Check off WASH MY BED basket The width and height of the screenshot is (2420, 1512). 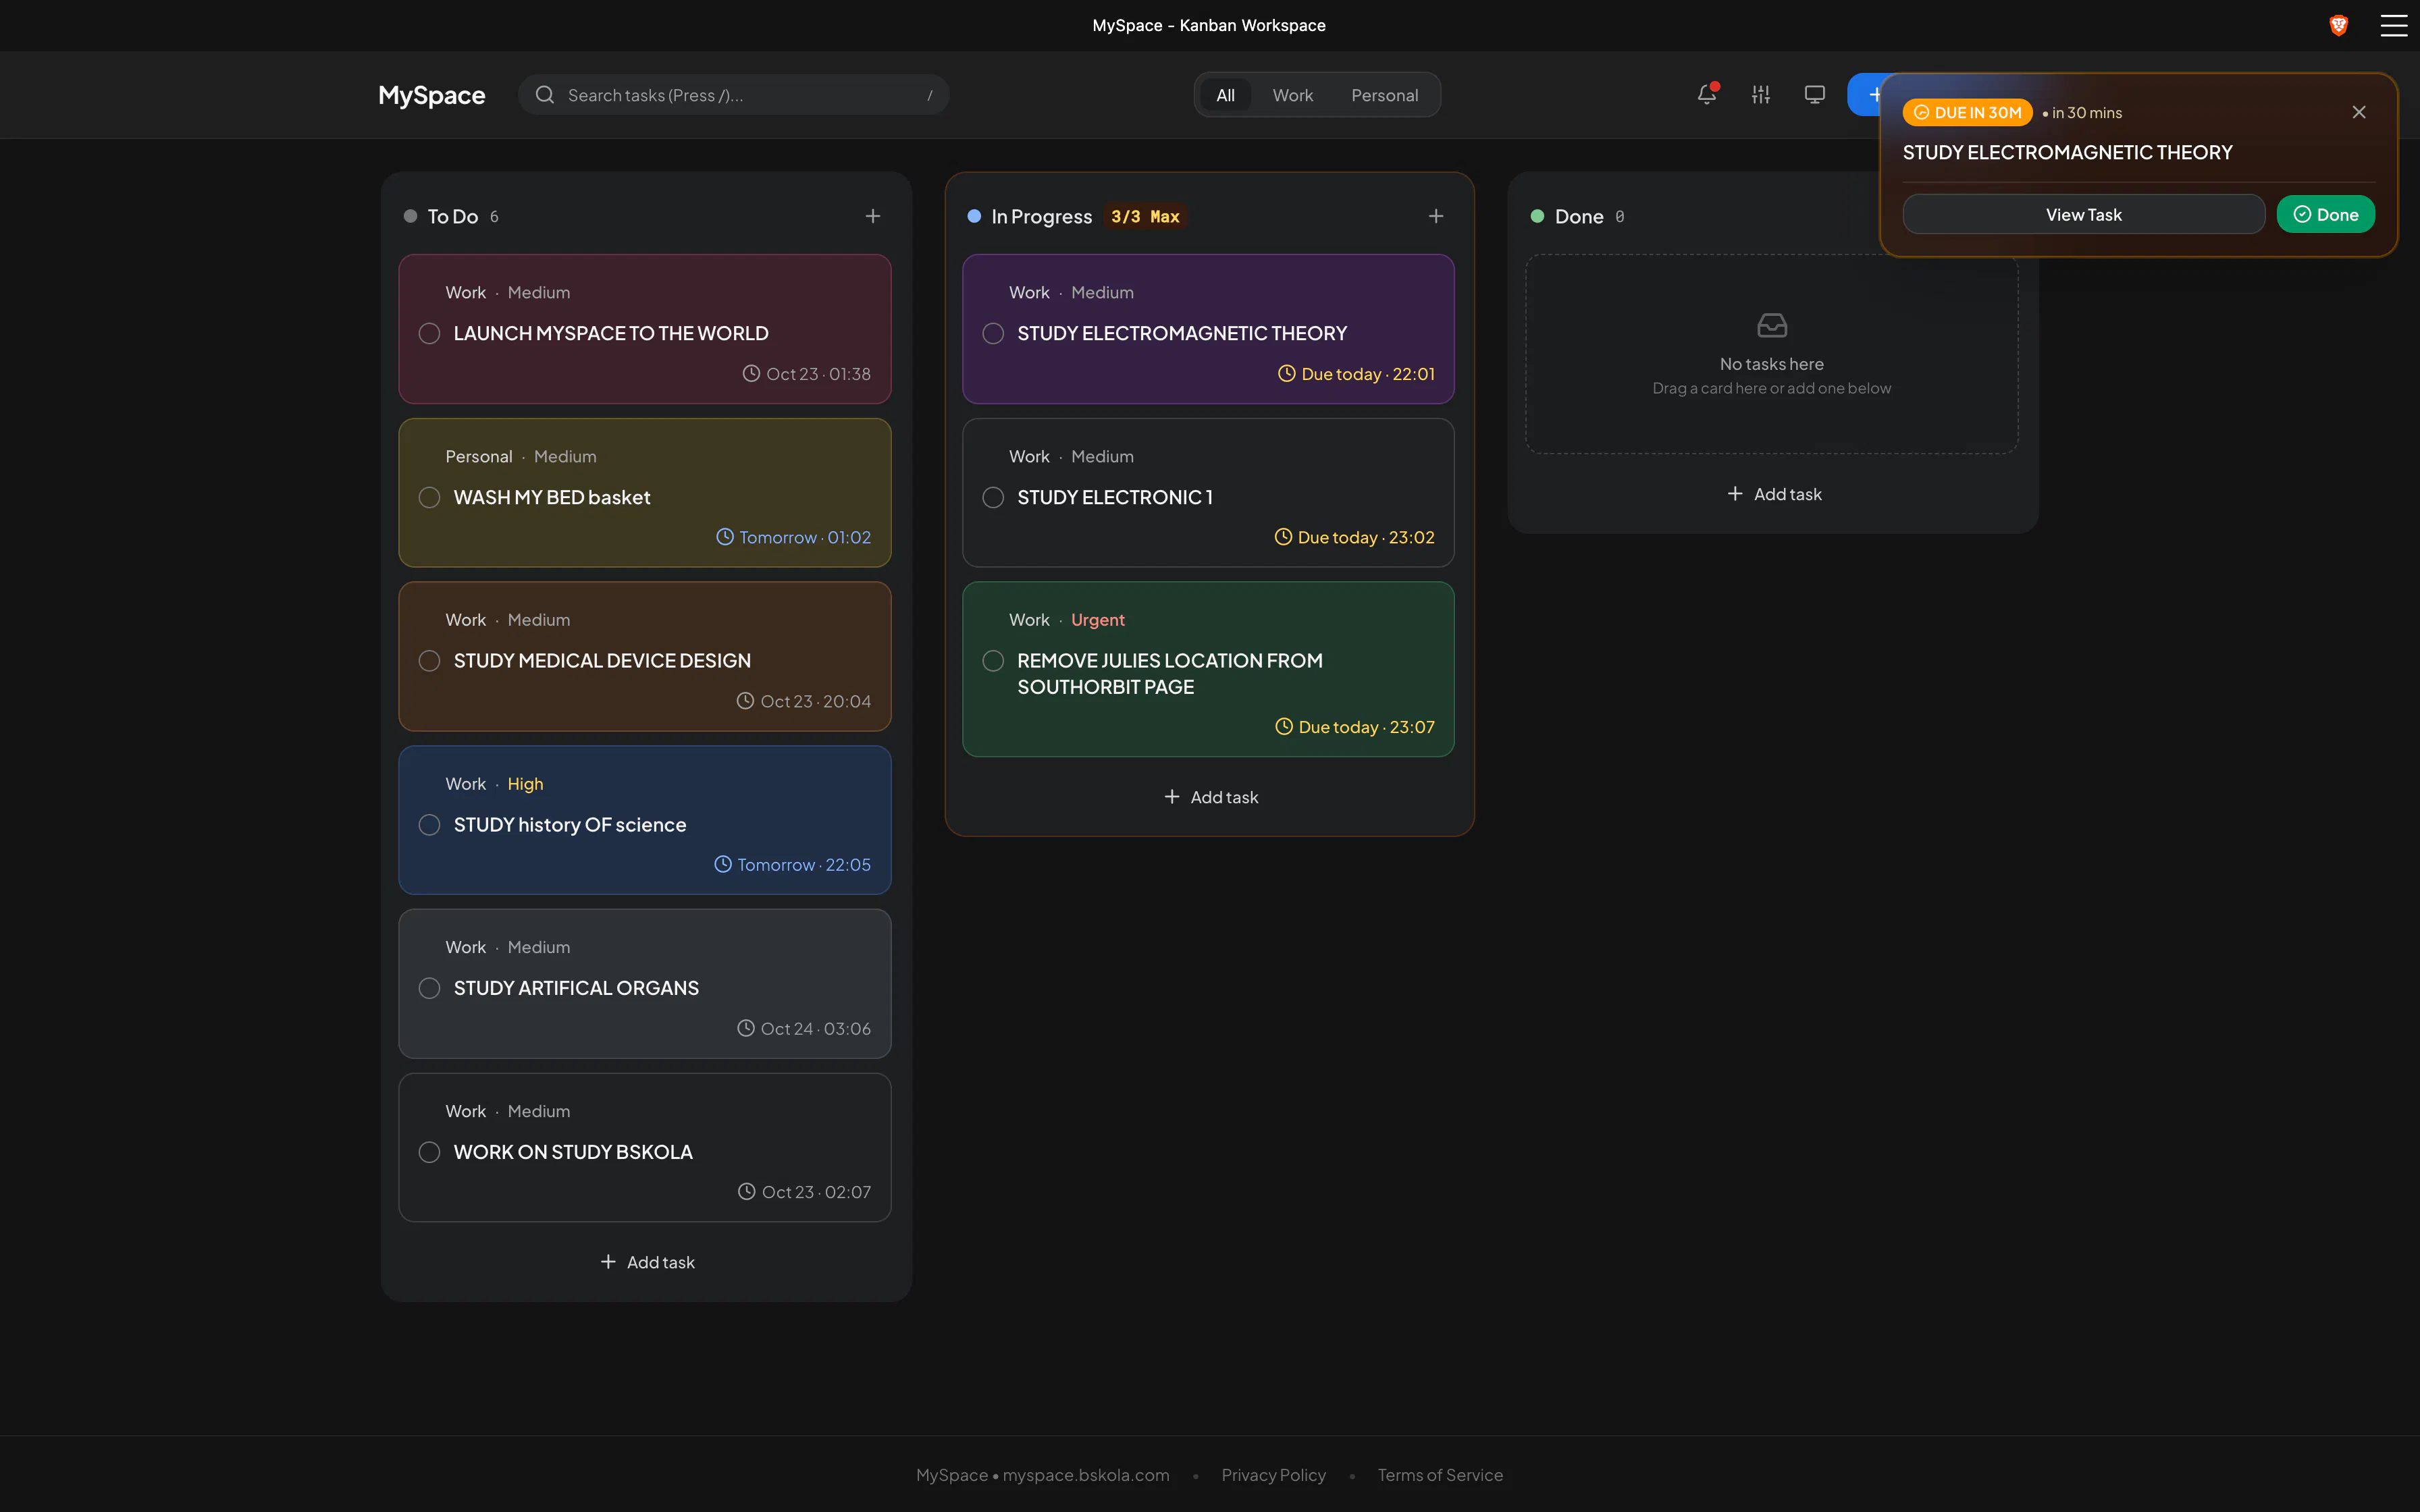(x=429, y=497)
